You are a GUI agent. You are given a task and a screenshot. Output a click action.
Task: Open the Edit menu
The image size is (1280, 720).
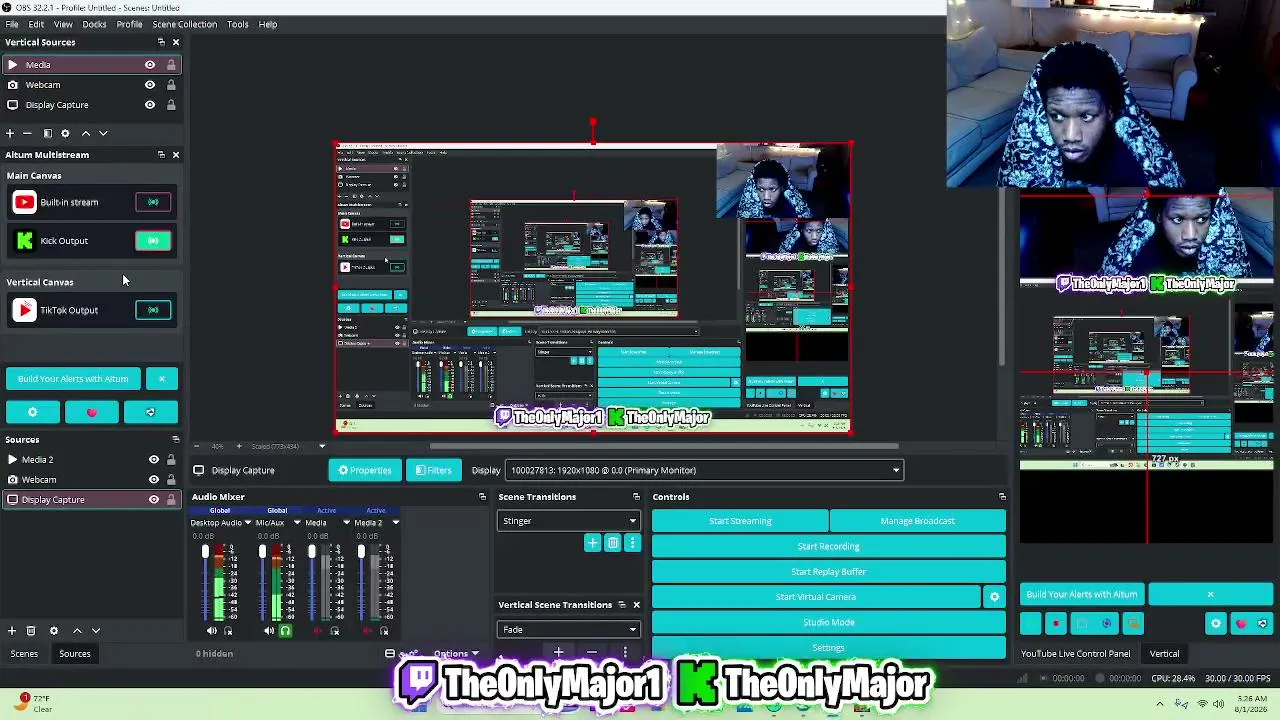(x=36, y=24)
